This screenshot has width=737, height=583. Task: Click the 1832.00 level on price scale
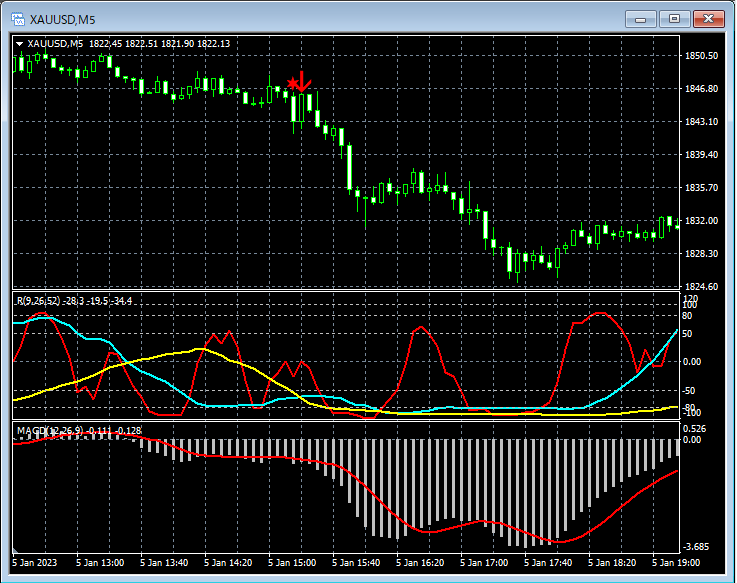coord(701,221)
